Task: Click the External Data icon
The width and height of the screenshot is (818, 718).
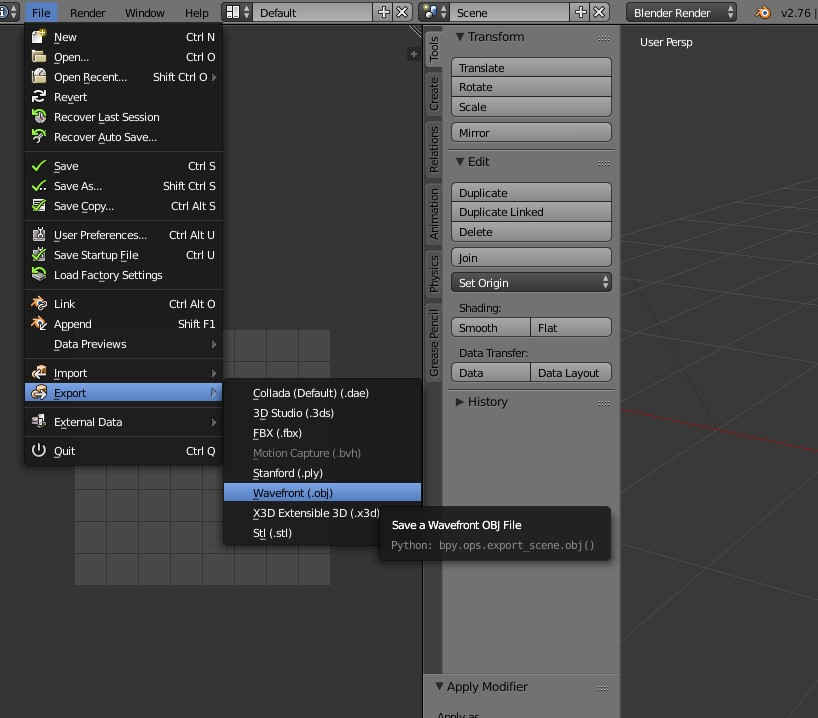Action: [39, 421]
